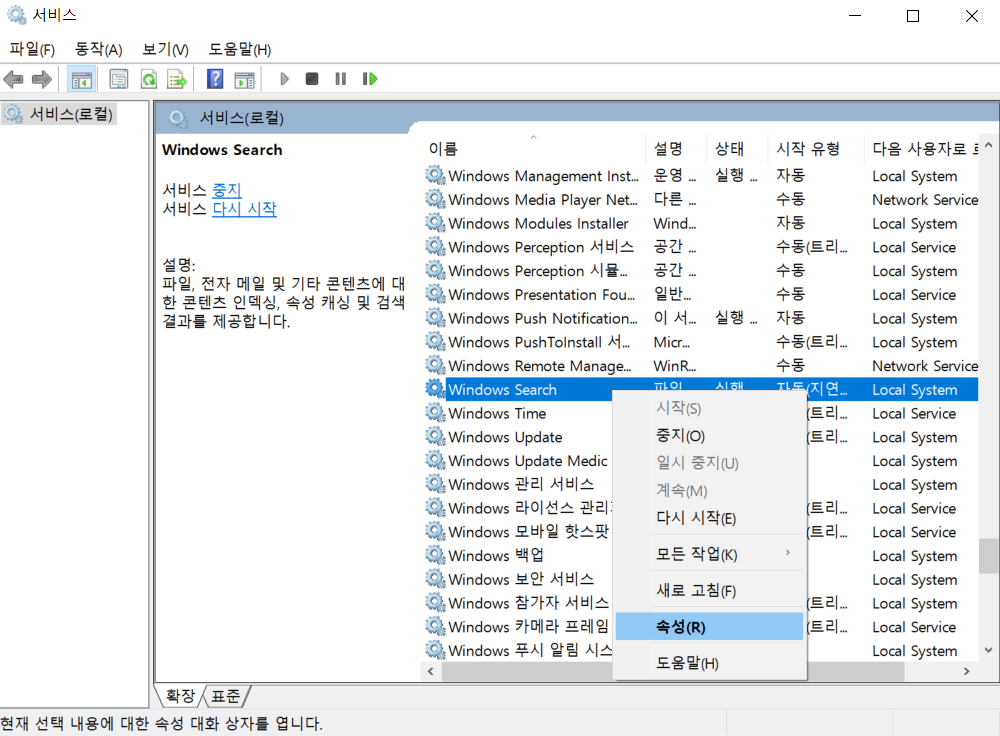1000x736 pixels.
Task: Click gear icon of Windows 백업 row
Action: click(x=436, y=555)
